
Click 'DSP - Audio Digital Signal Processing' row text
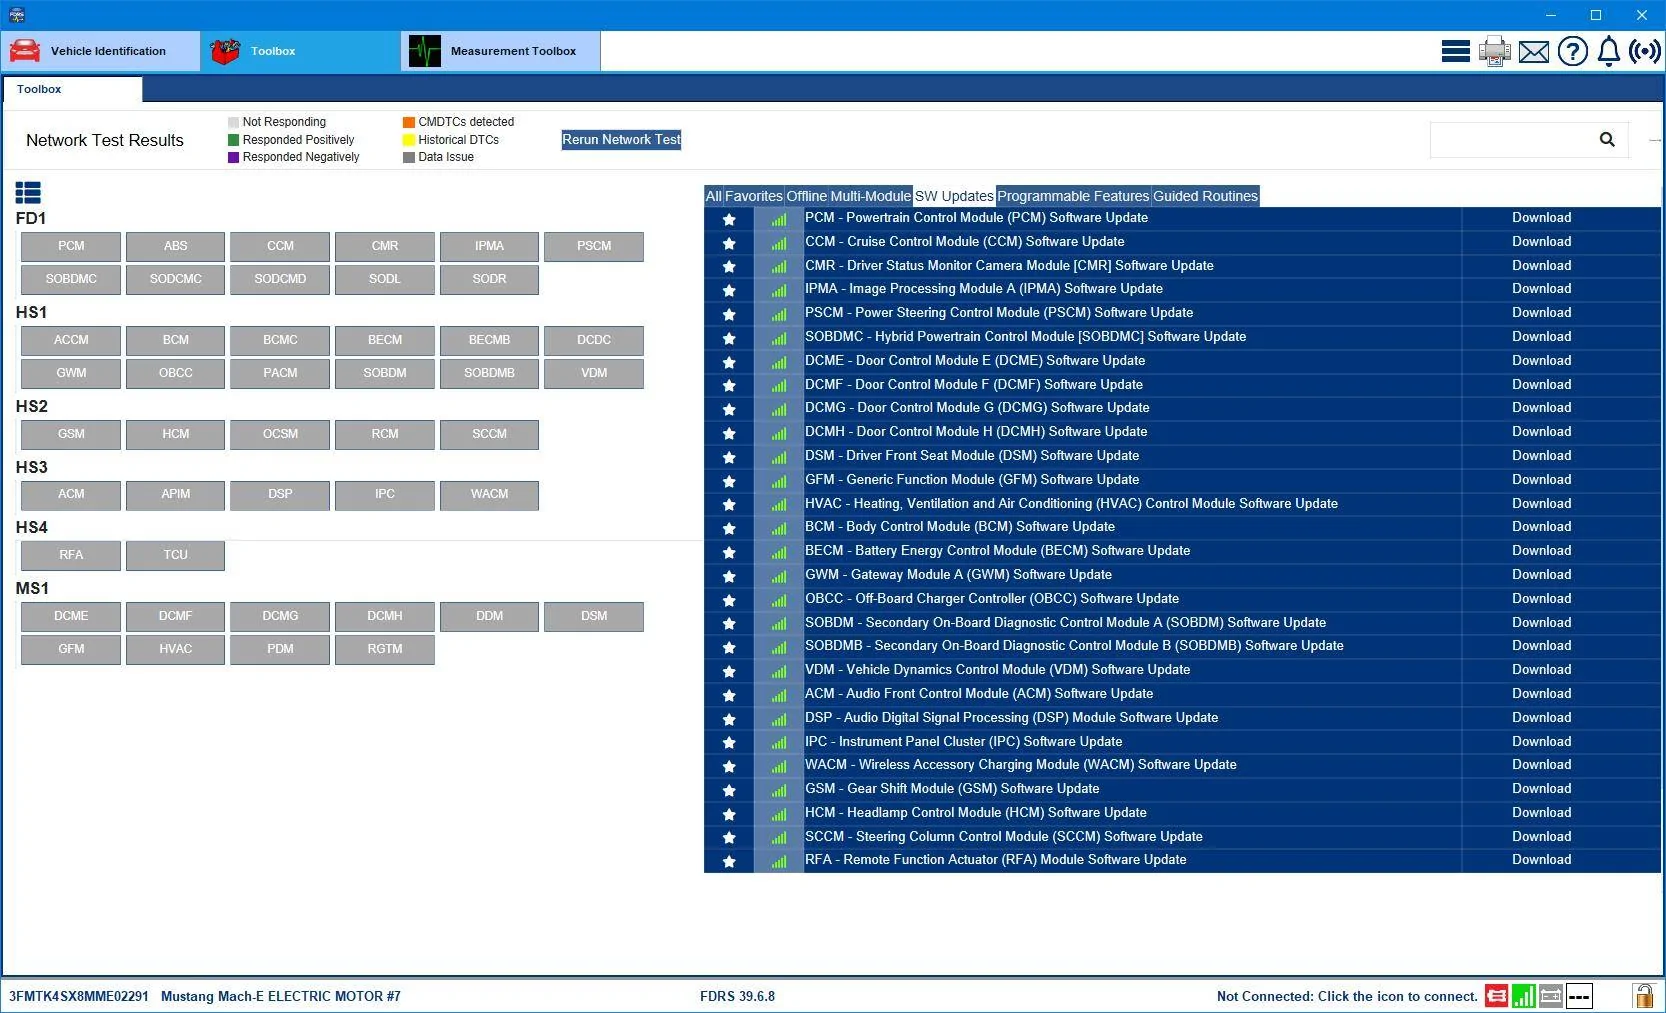pyautogui.click(x=1011, y=718)
